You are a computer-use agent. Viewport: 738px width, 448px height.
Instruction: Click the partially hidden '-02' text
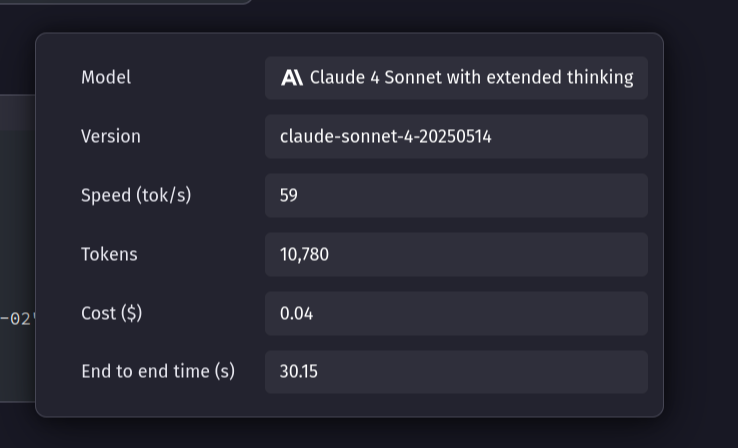click(x=17, y=319)
